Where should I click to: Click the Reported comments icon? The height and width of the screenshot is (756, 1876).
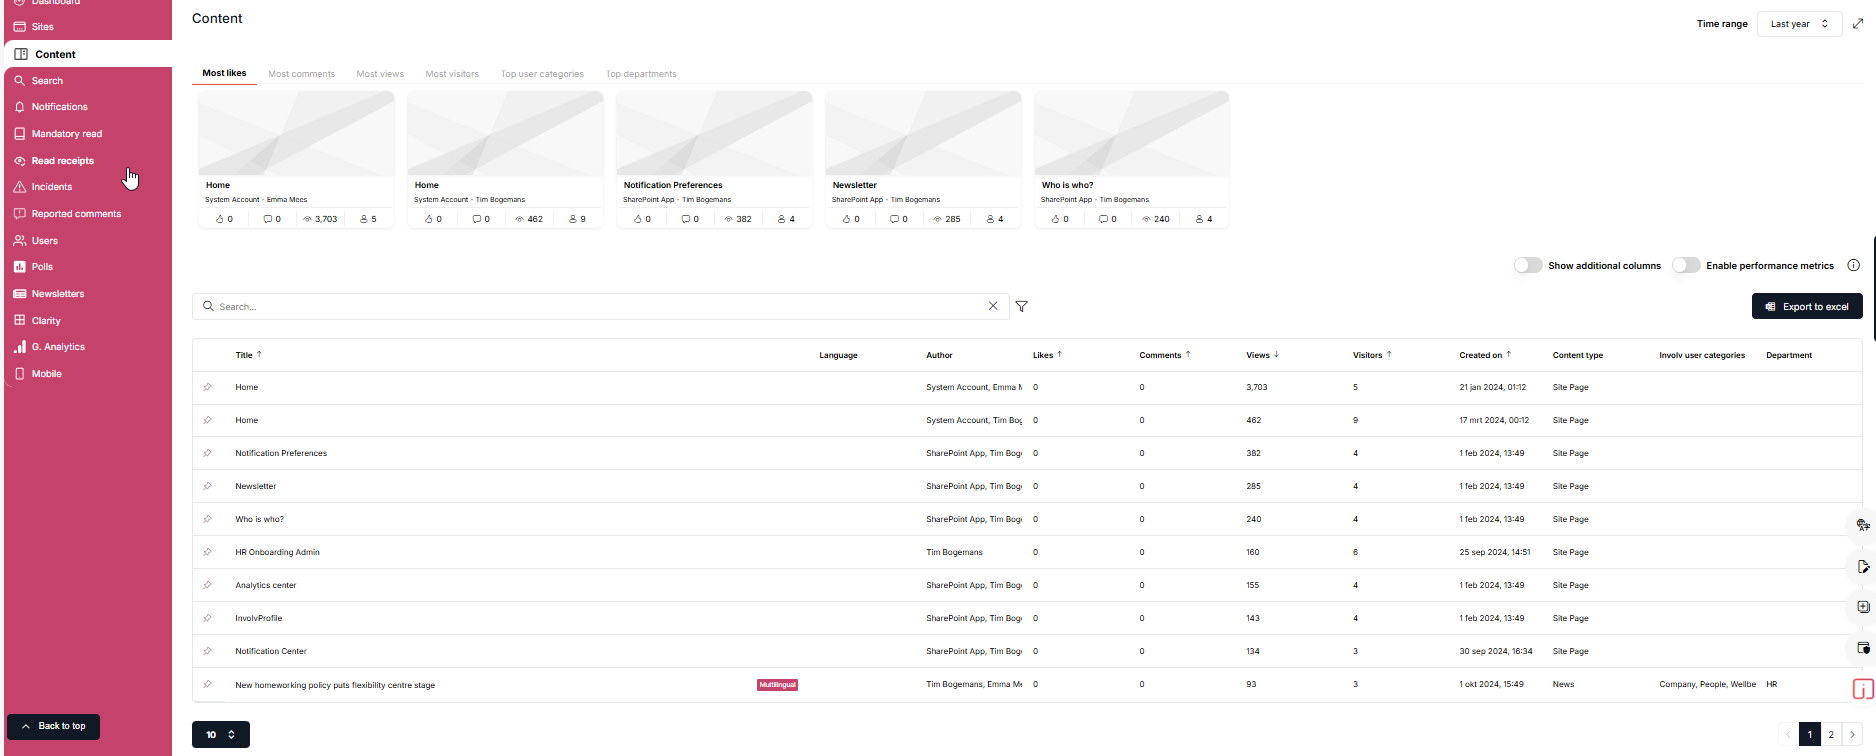point(20,214)
